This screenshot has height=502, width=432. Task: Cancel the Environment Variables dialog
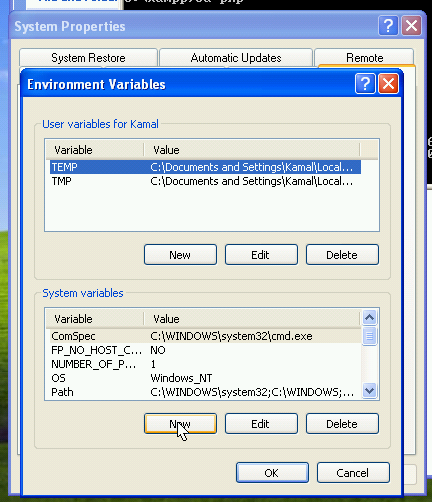353,473
